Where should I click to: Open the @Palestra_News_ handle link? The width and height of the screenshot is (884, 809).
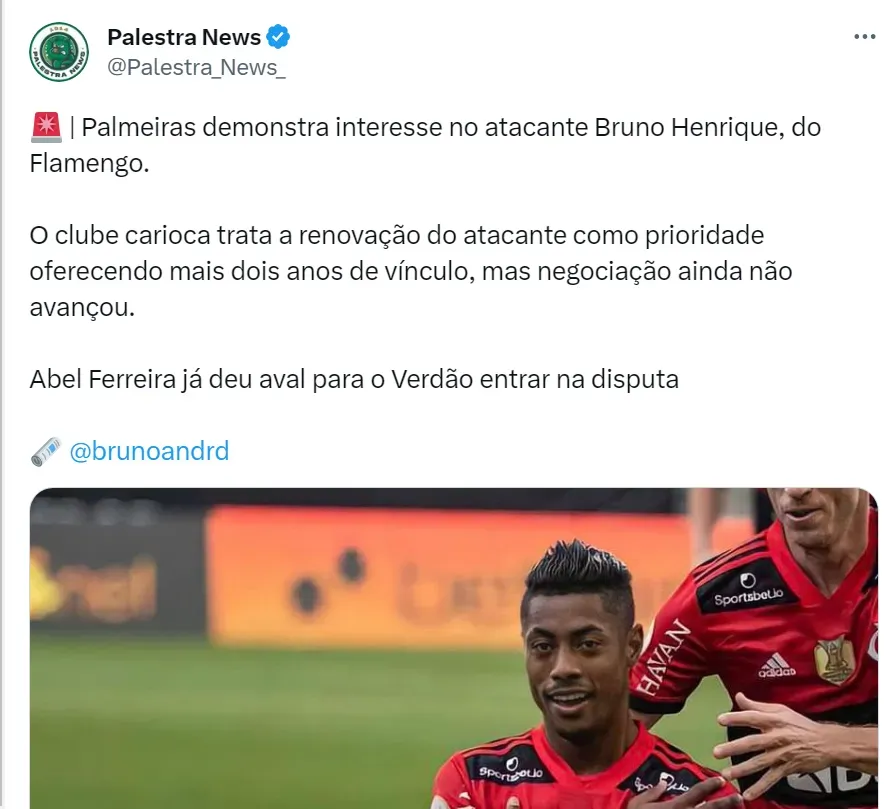[196, 68]
